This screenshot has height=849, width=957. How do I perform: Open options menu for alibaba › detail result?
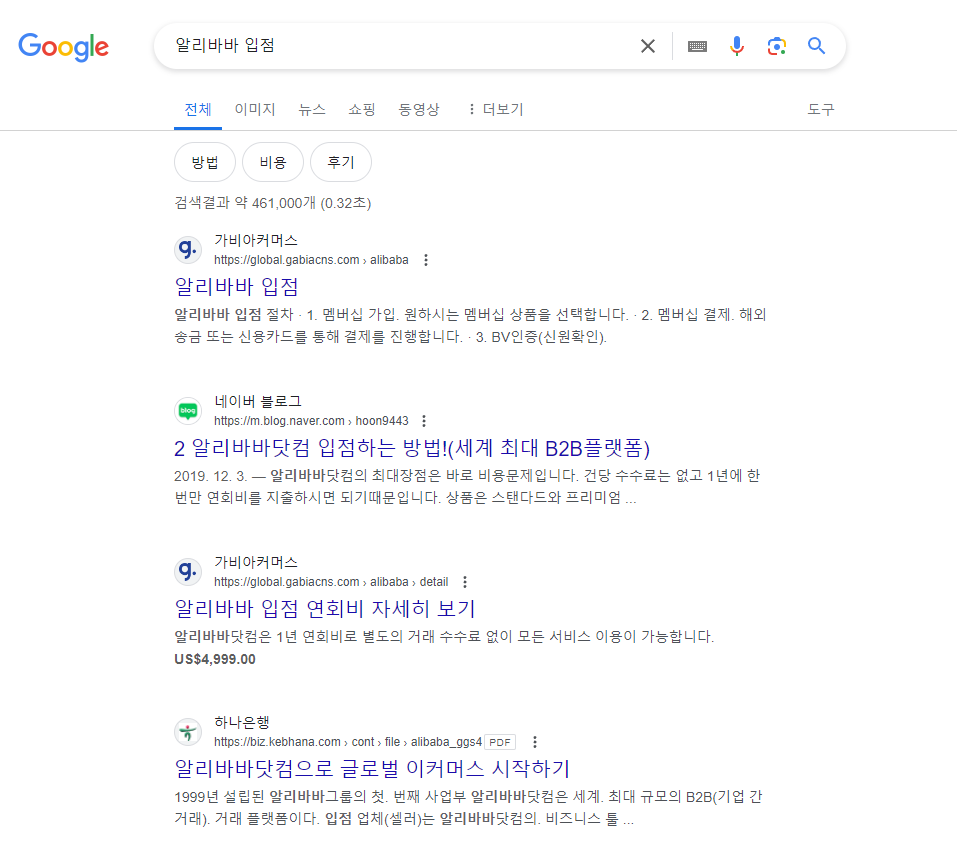(465, 582)
